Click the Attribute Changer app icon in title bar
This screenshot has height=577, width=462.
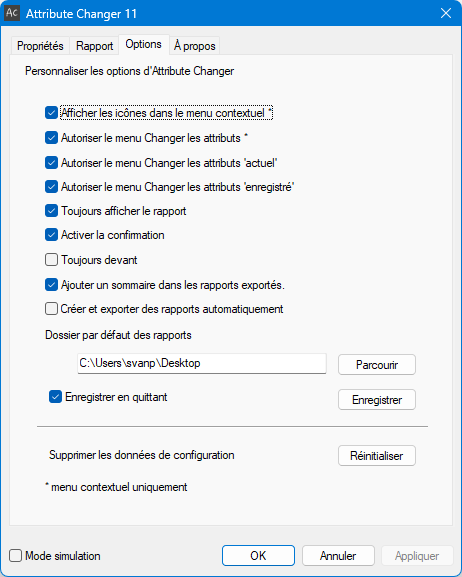12,13
